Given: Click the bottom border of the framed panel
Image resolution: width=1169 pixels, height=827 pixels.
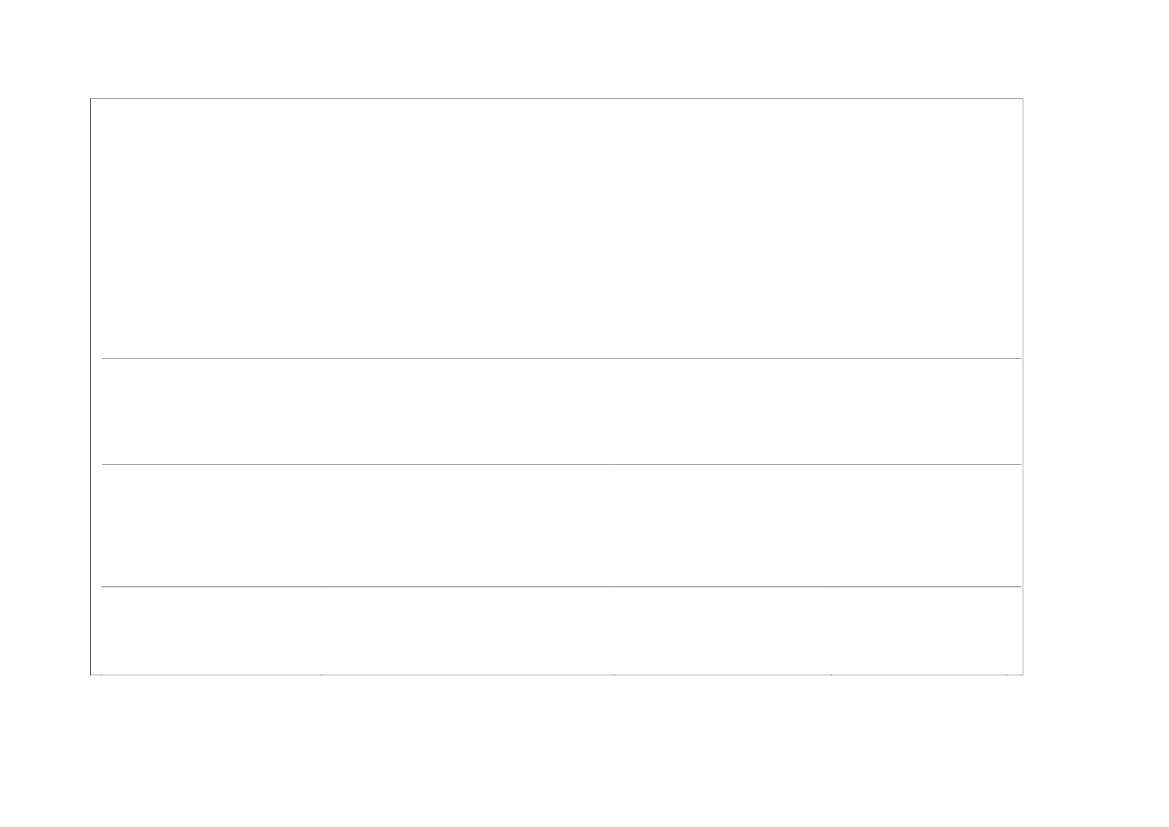Looking at the screenshot, I should [x=556, y=674].
